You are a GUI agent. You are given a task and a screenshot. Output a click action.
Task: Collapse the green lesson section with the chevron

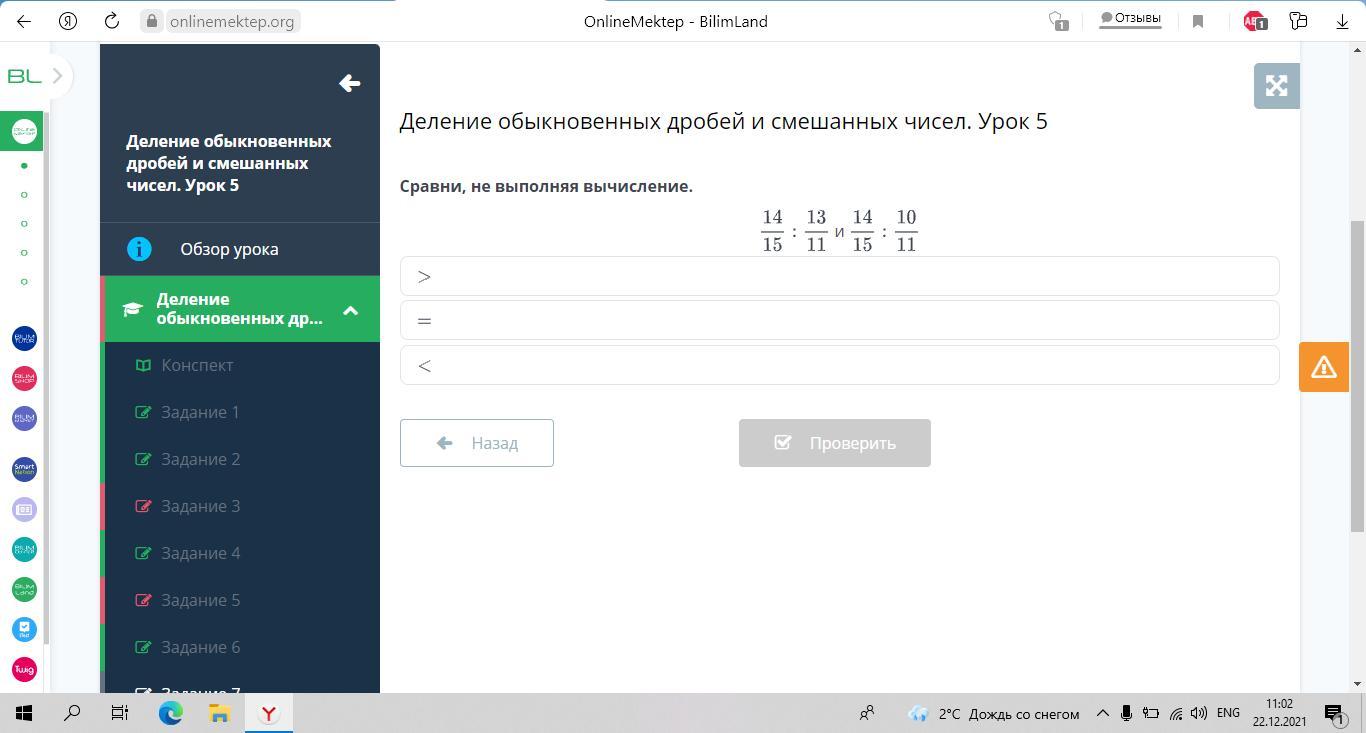(350, 310)
